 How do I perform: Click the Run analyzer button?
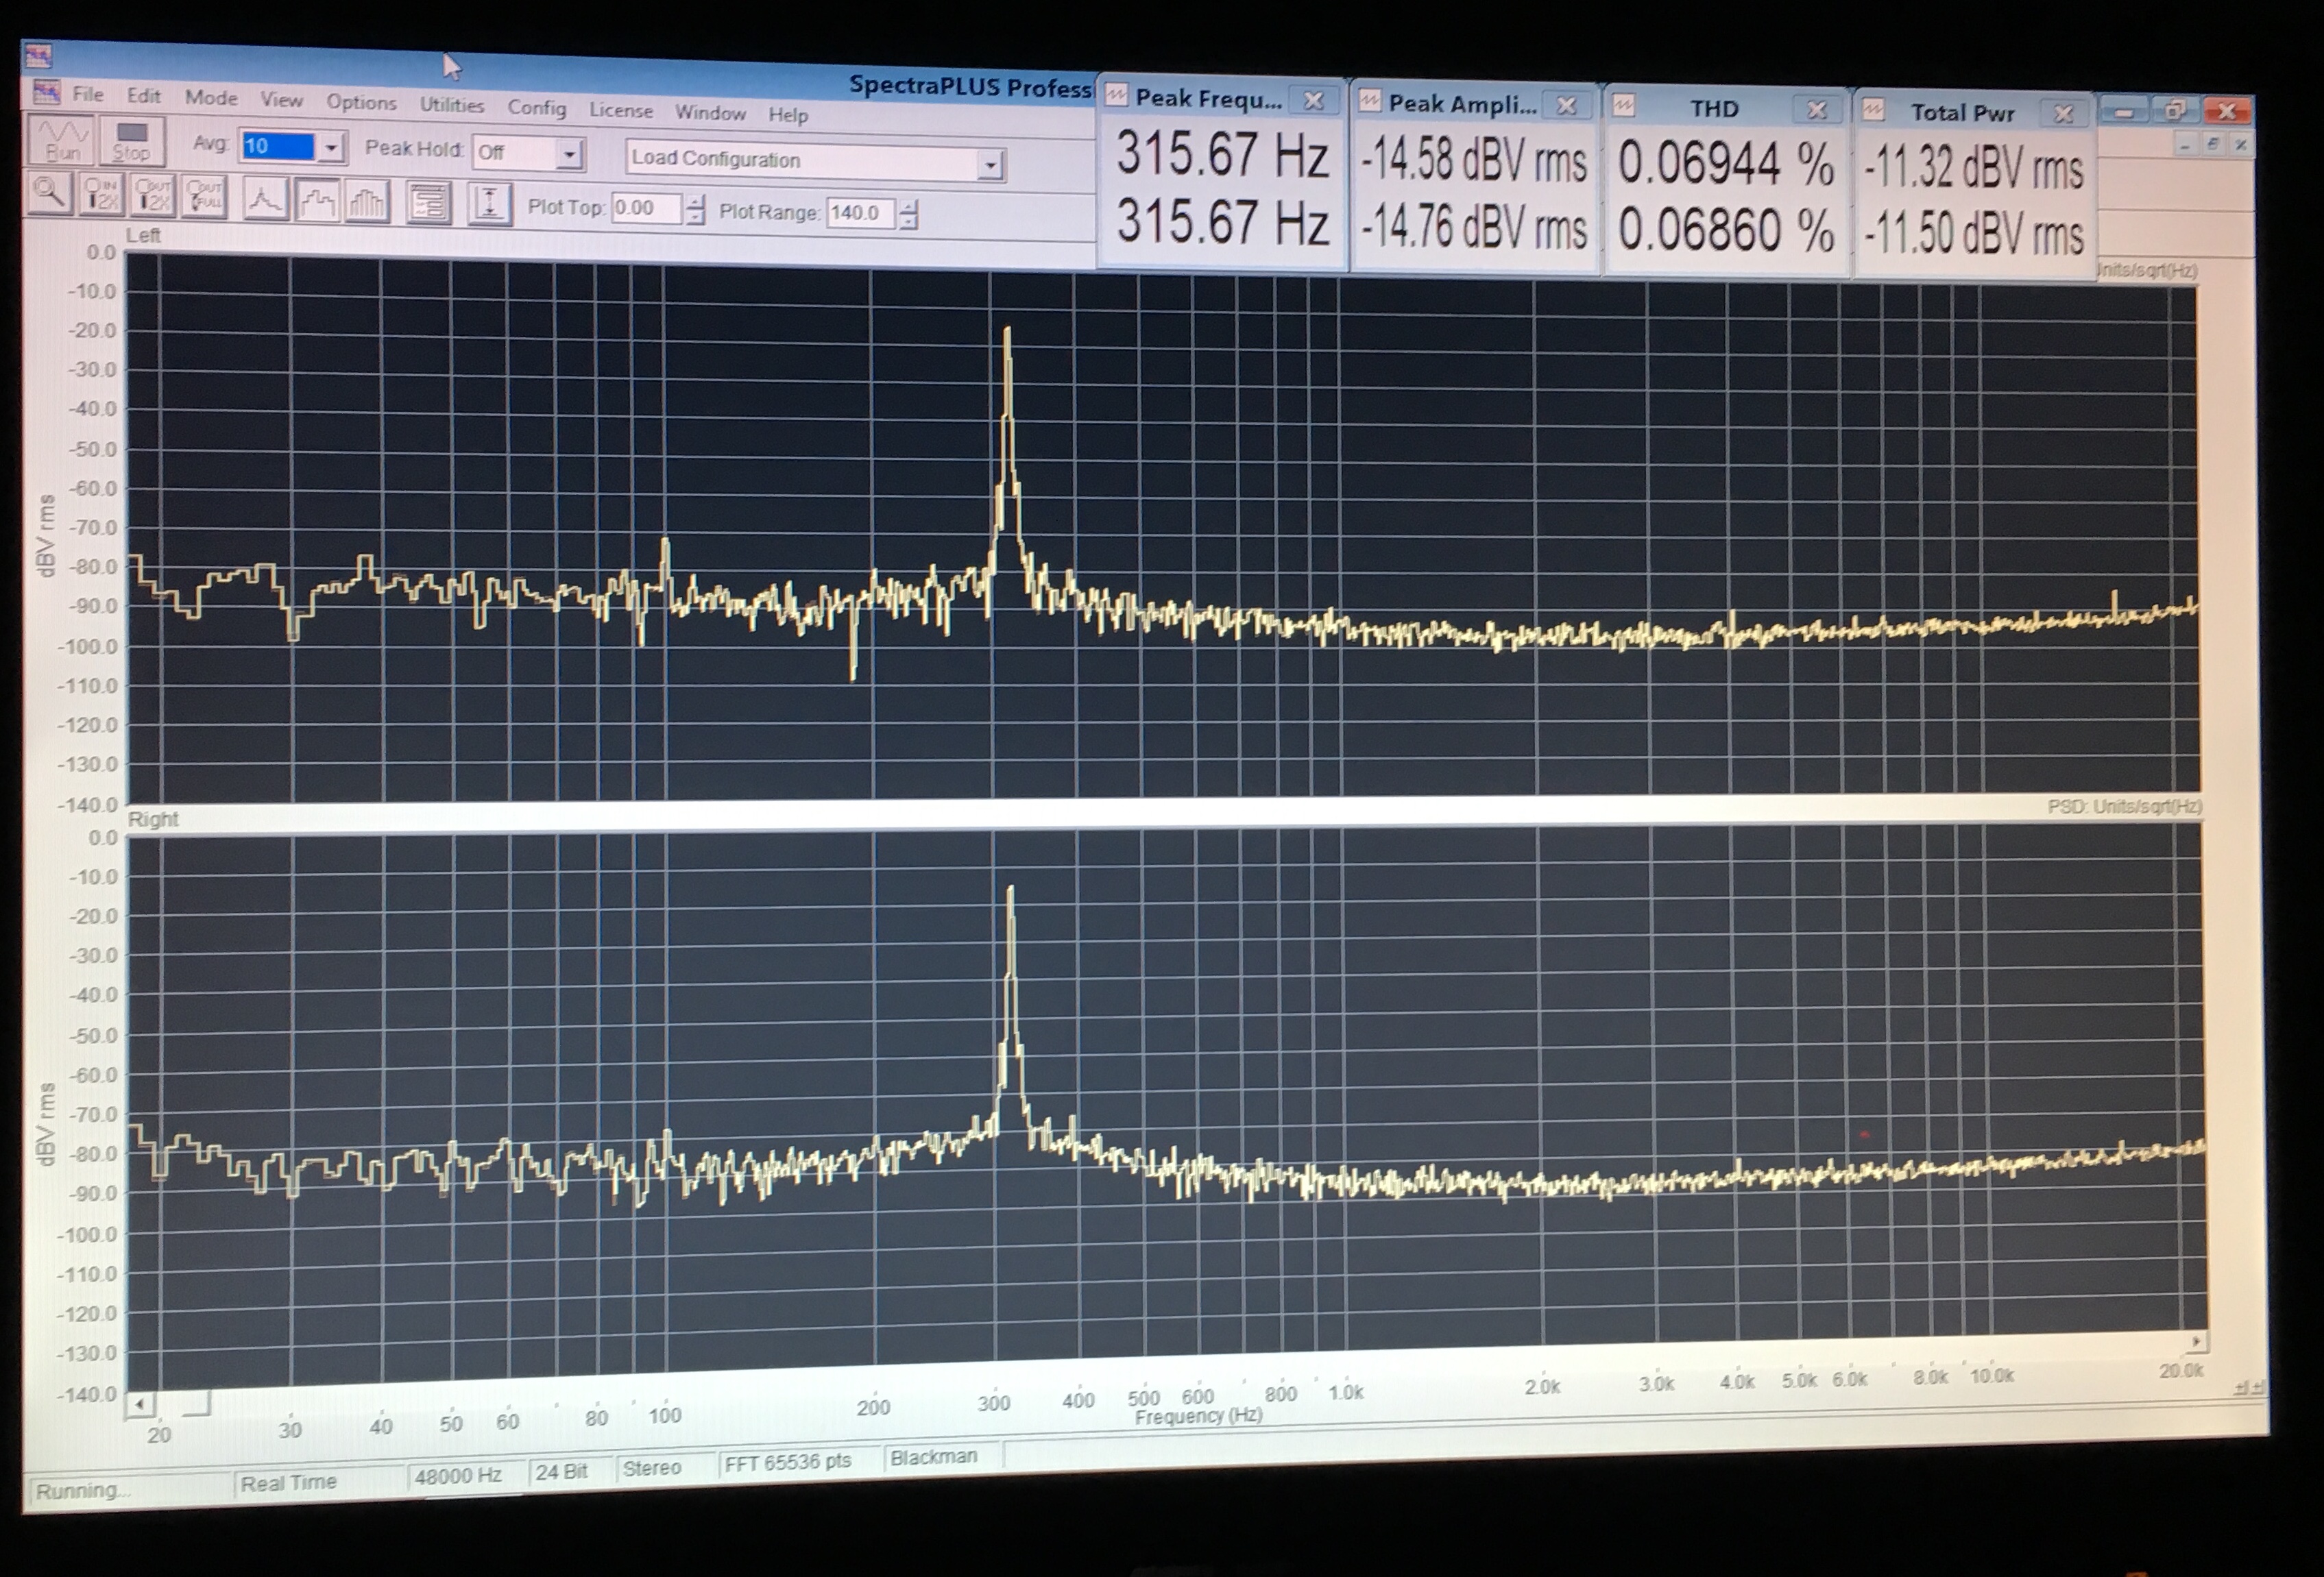[61, 139]
